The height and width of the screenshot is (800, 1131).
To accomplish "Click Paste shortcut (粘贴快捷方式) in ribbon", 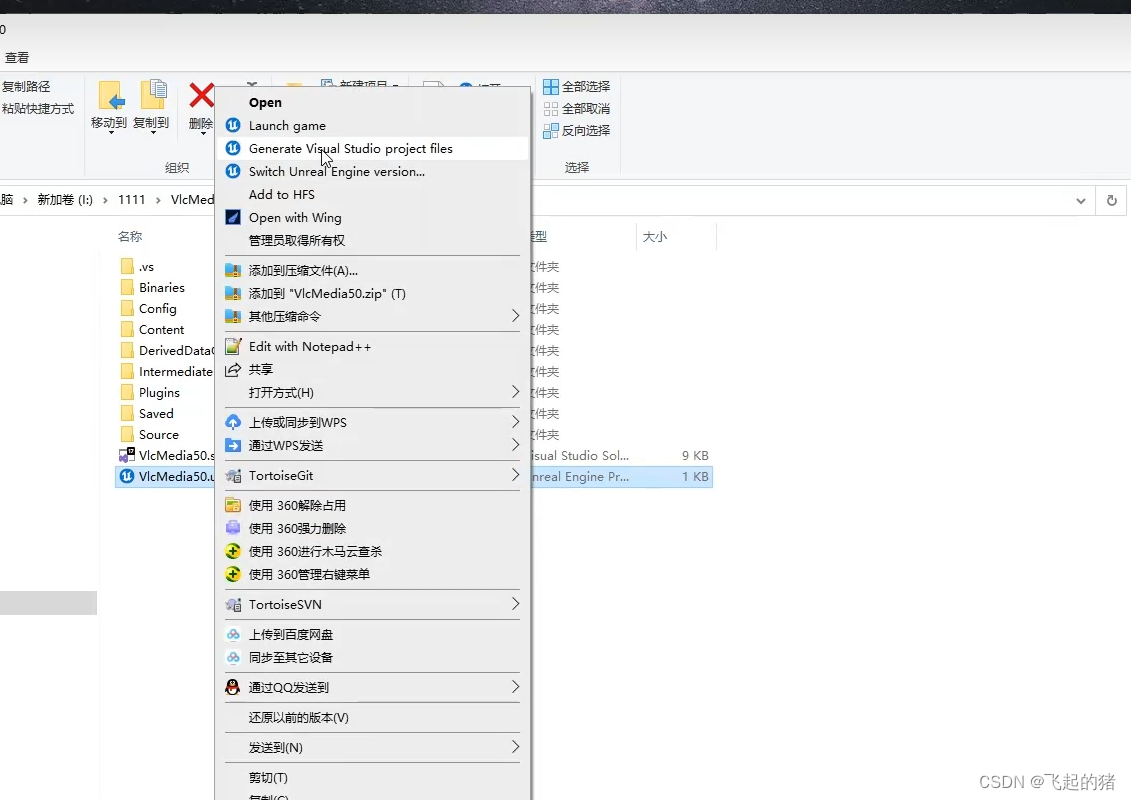I will tap(38, 109).
